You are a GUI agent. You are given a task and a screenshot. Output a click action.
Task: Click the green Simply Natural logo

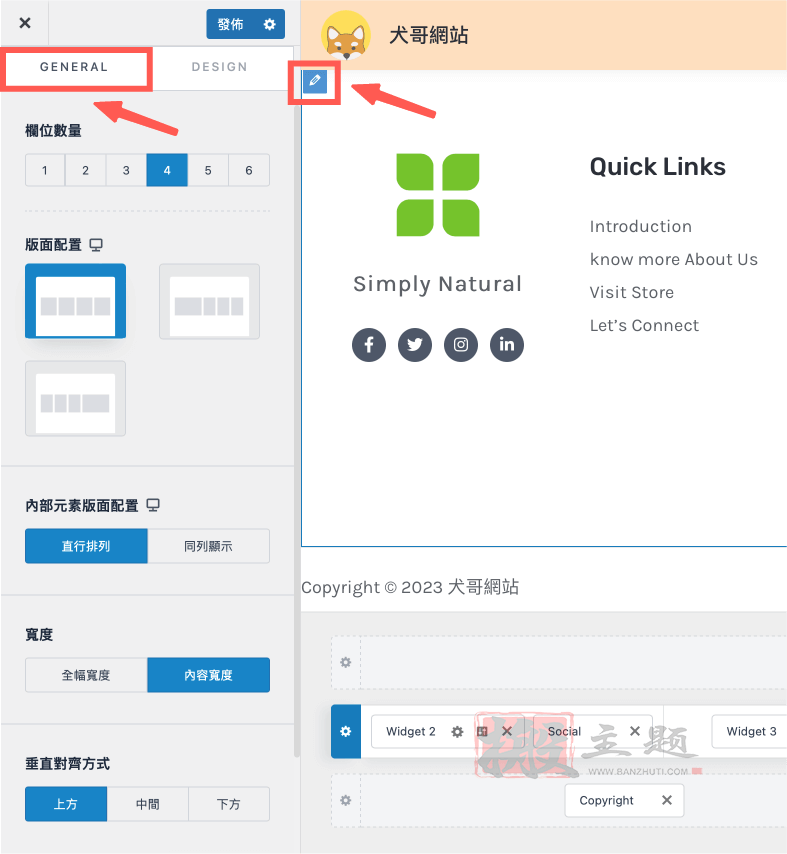tap(438, 195)
